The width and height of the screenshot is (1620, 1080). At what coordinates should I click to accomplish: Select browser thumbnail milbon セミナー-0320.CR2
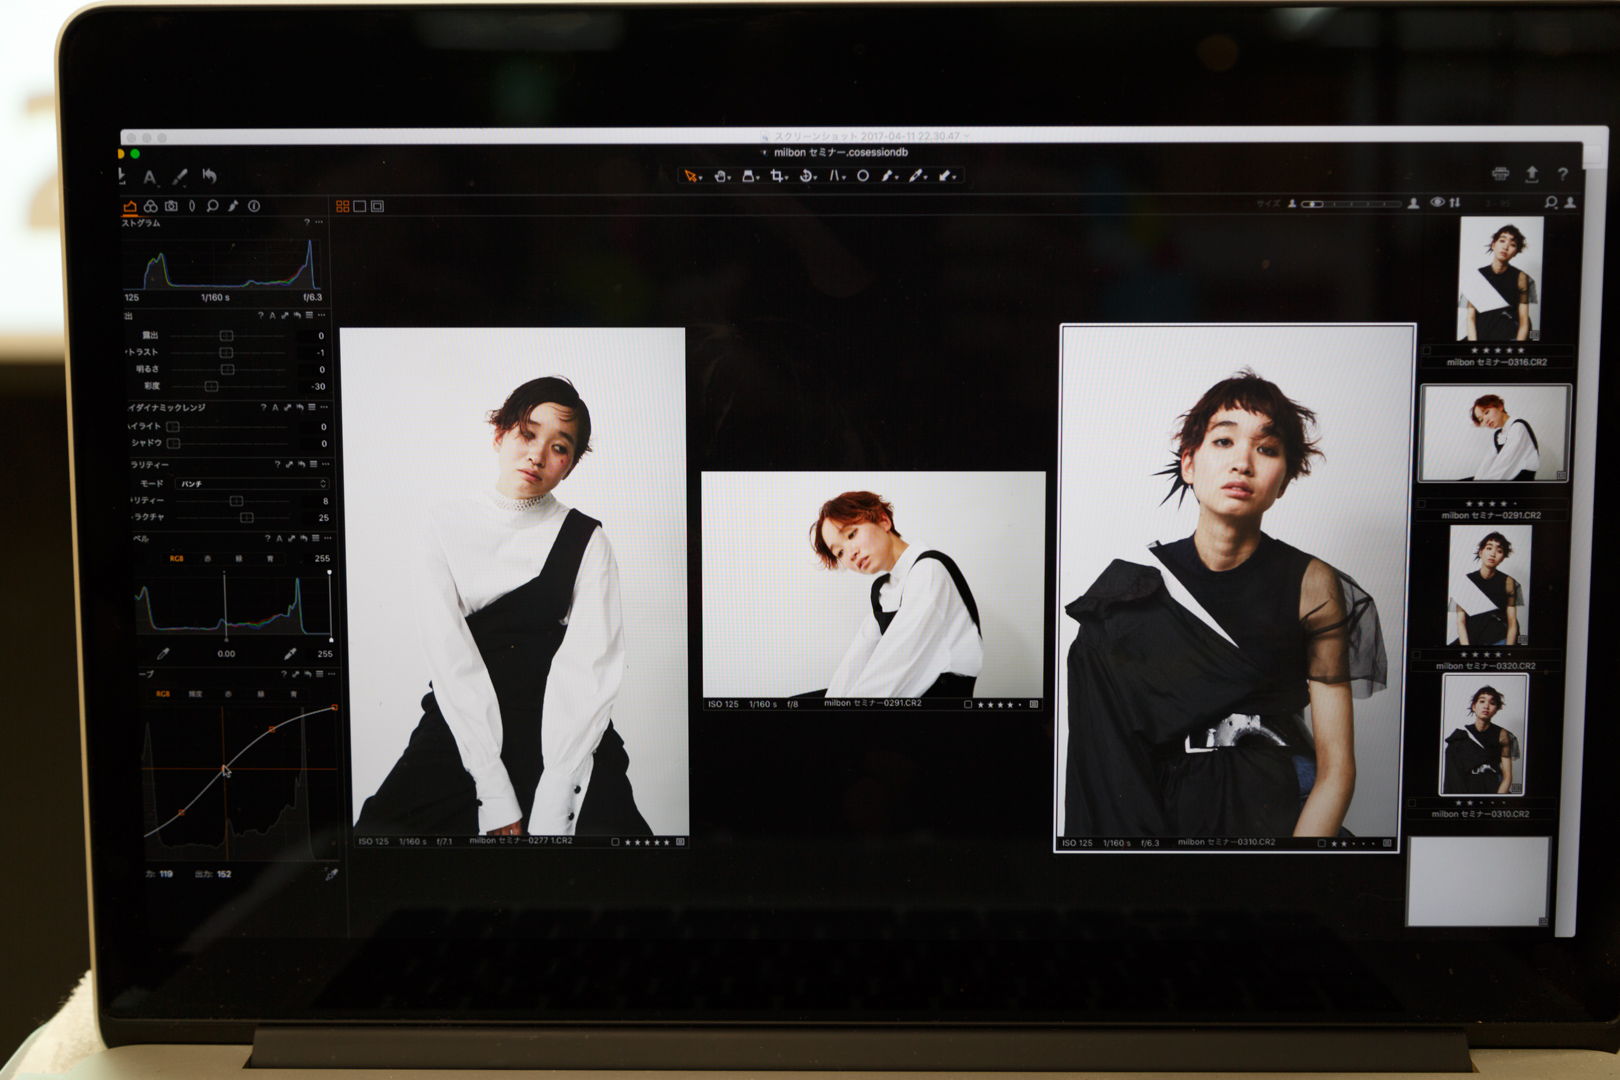1489,585
